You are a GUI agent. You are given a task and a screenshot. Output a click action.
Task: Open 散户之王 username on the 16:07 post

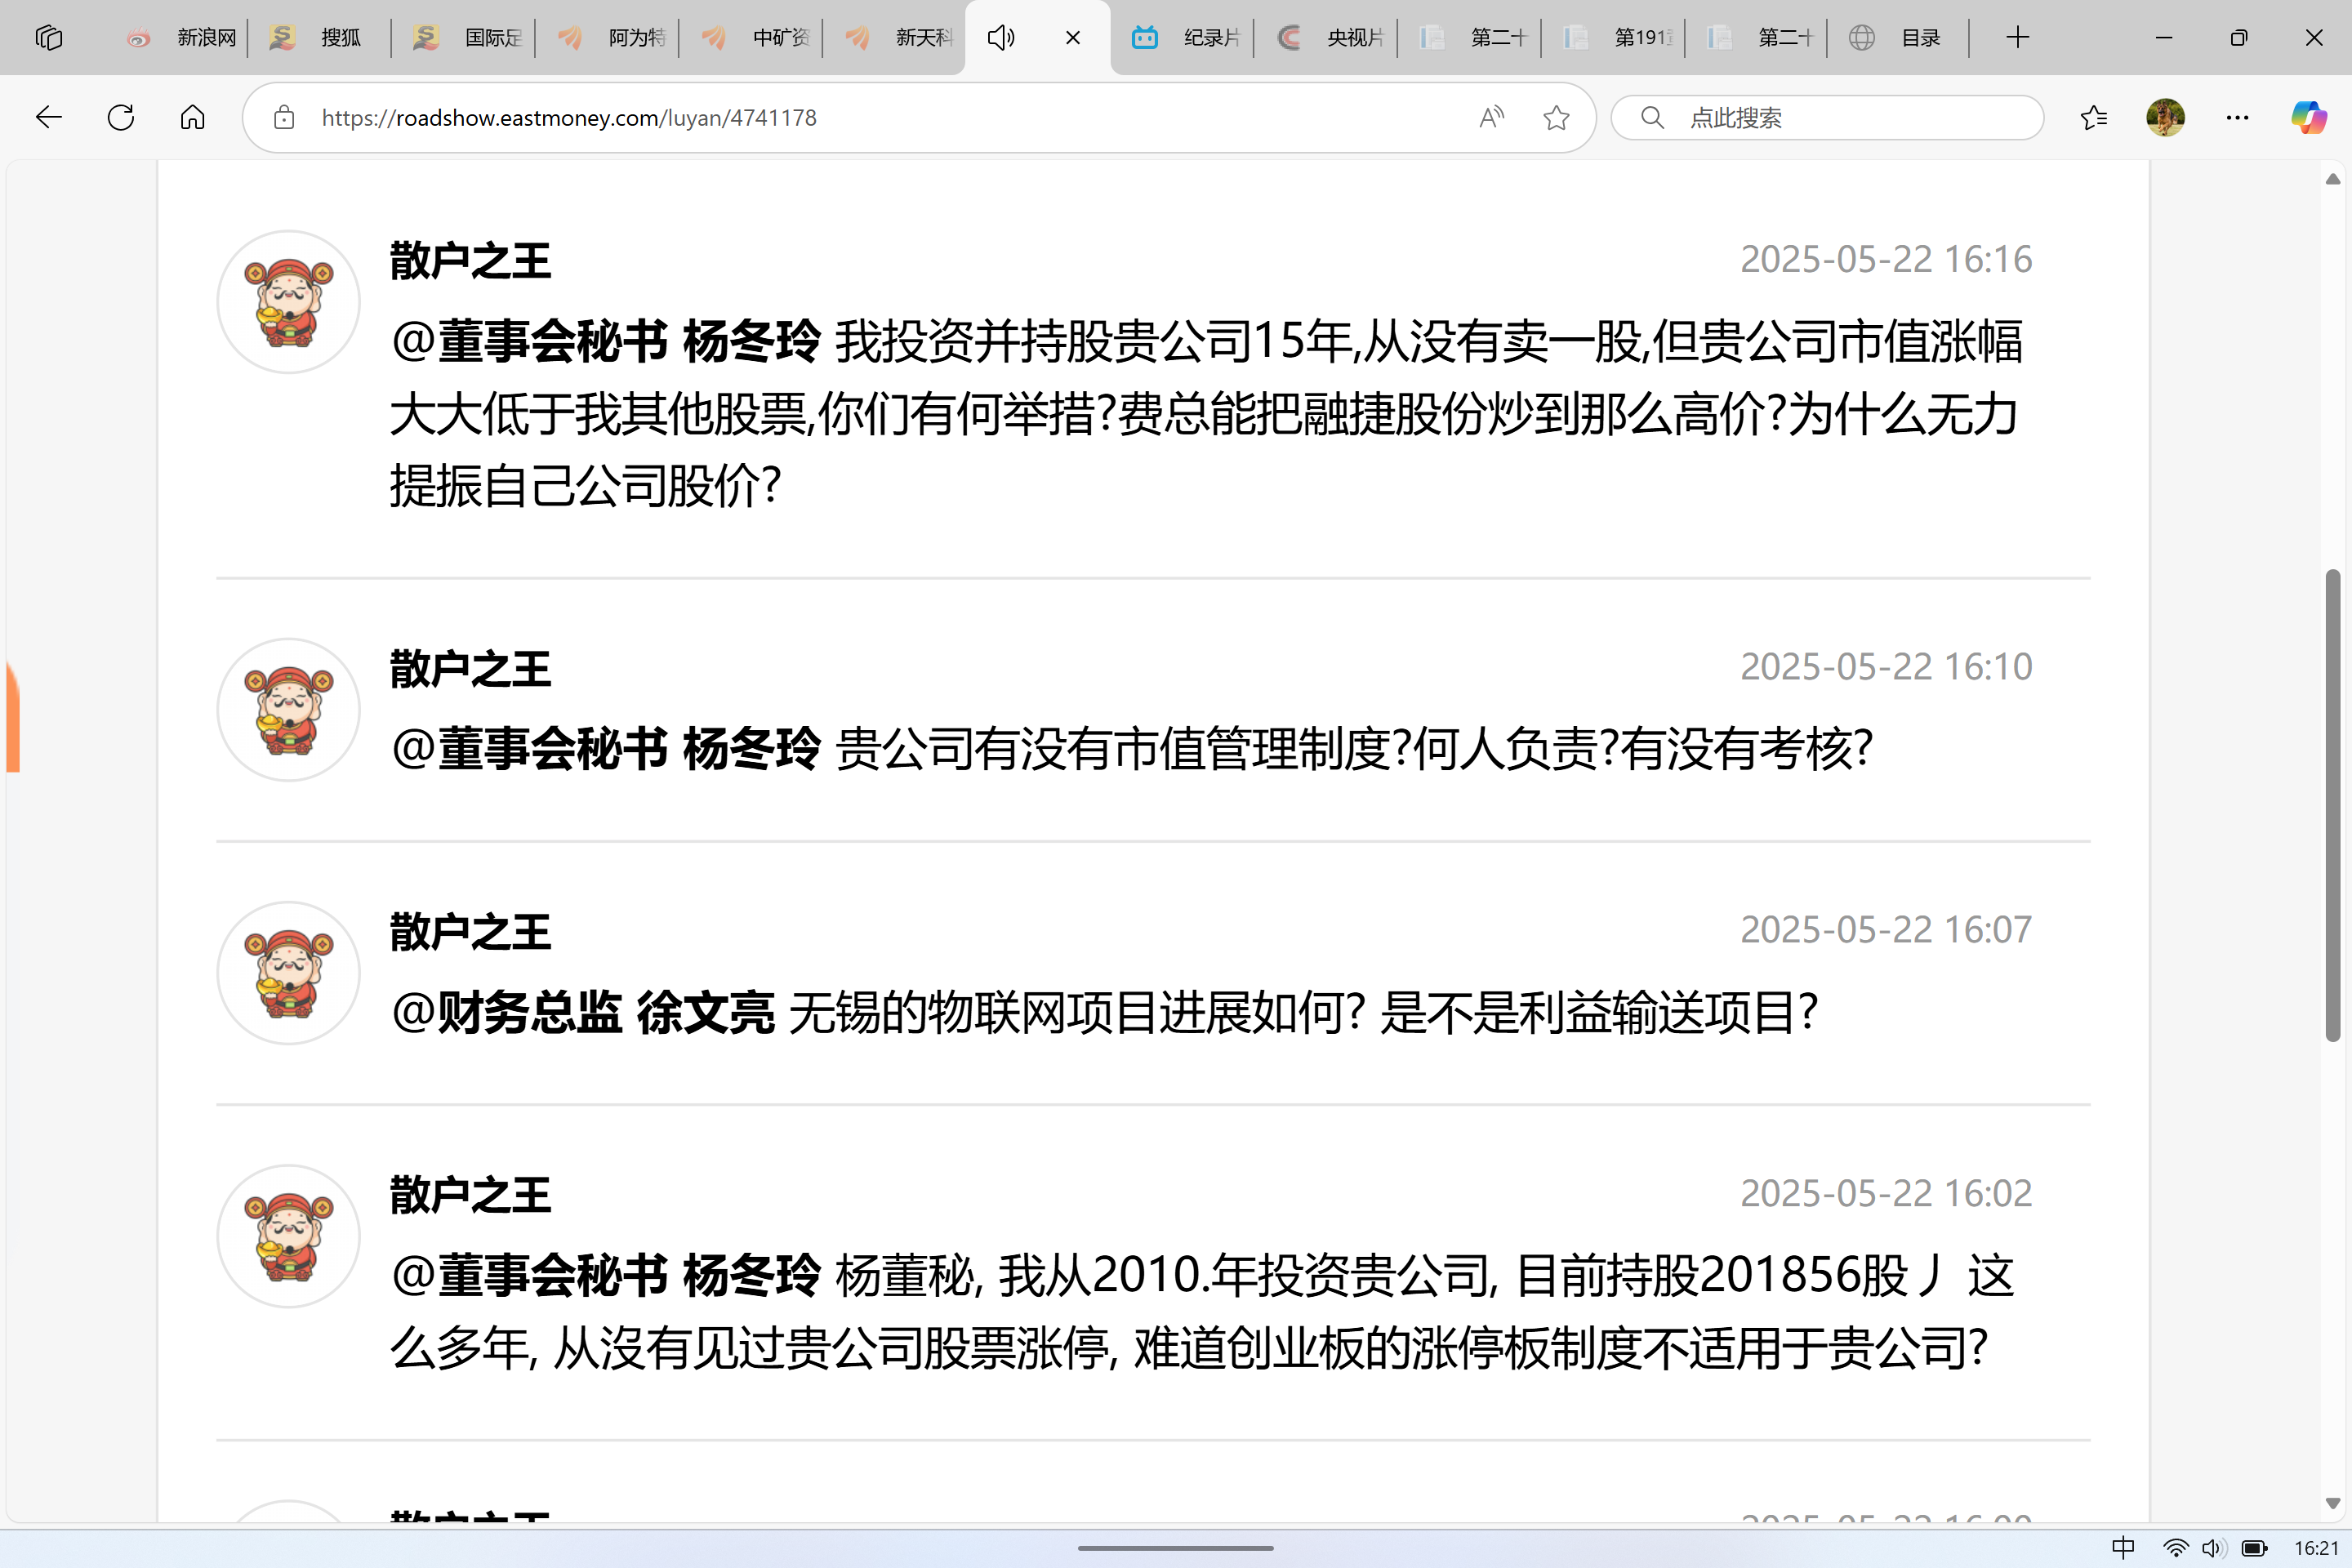point(470,932)
